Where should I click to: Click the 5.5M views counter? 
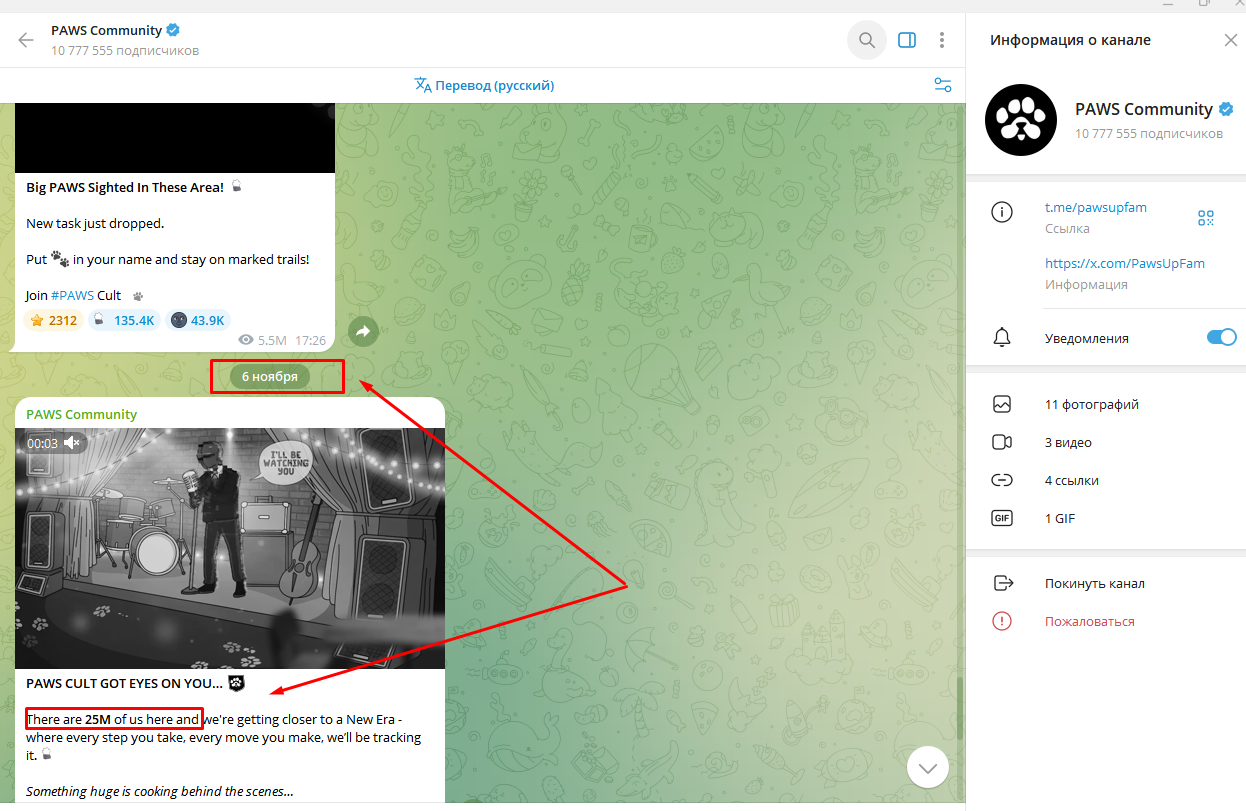264,340
